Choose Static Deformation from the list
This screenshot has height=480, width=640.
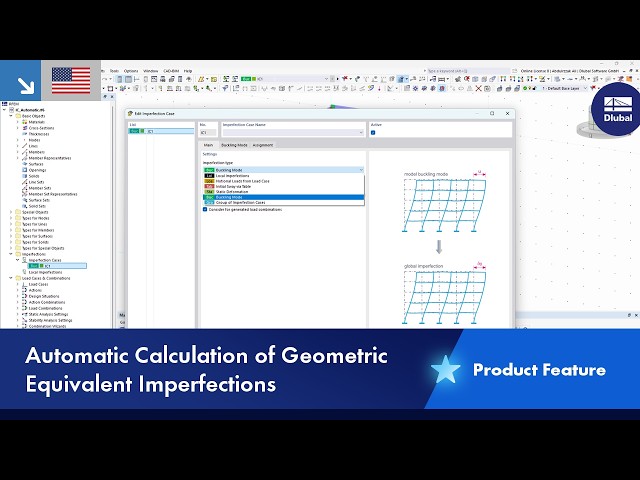[283, 191]
